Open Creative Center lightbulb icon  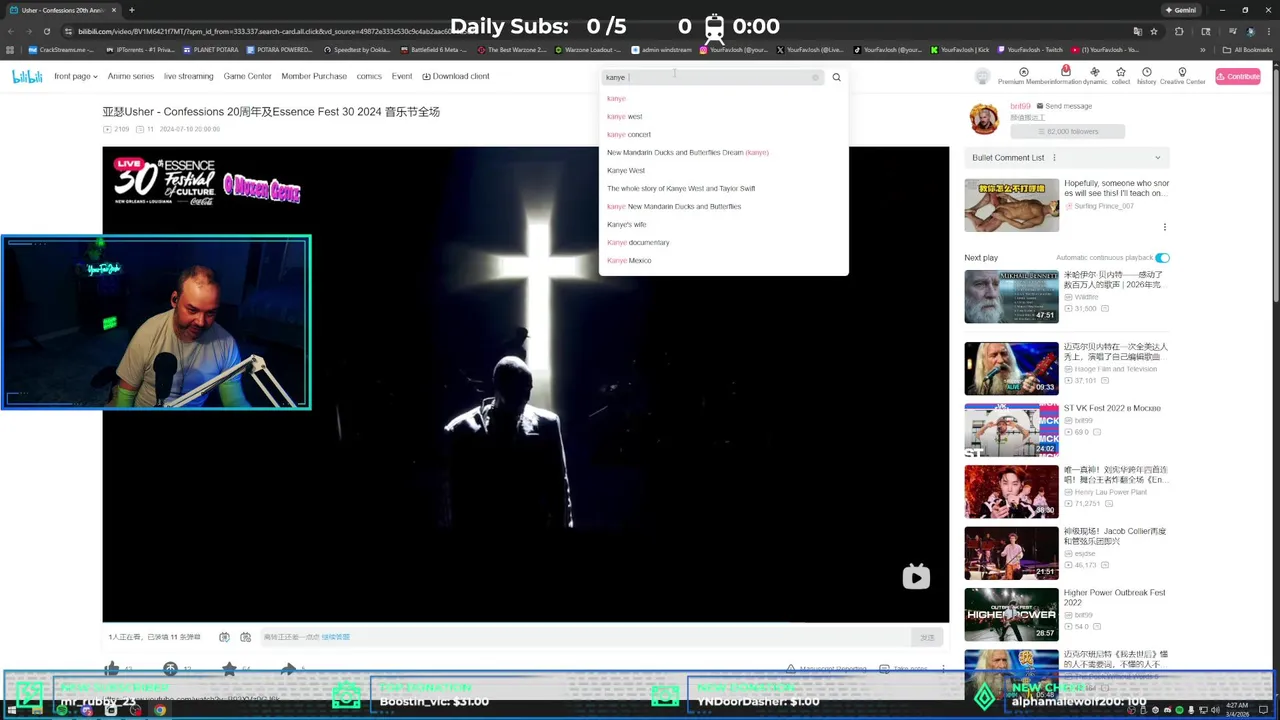[1182, 72]
